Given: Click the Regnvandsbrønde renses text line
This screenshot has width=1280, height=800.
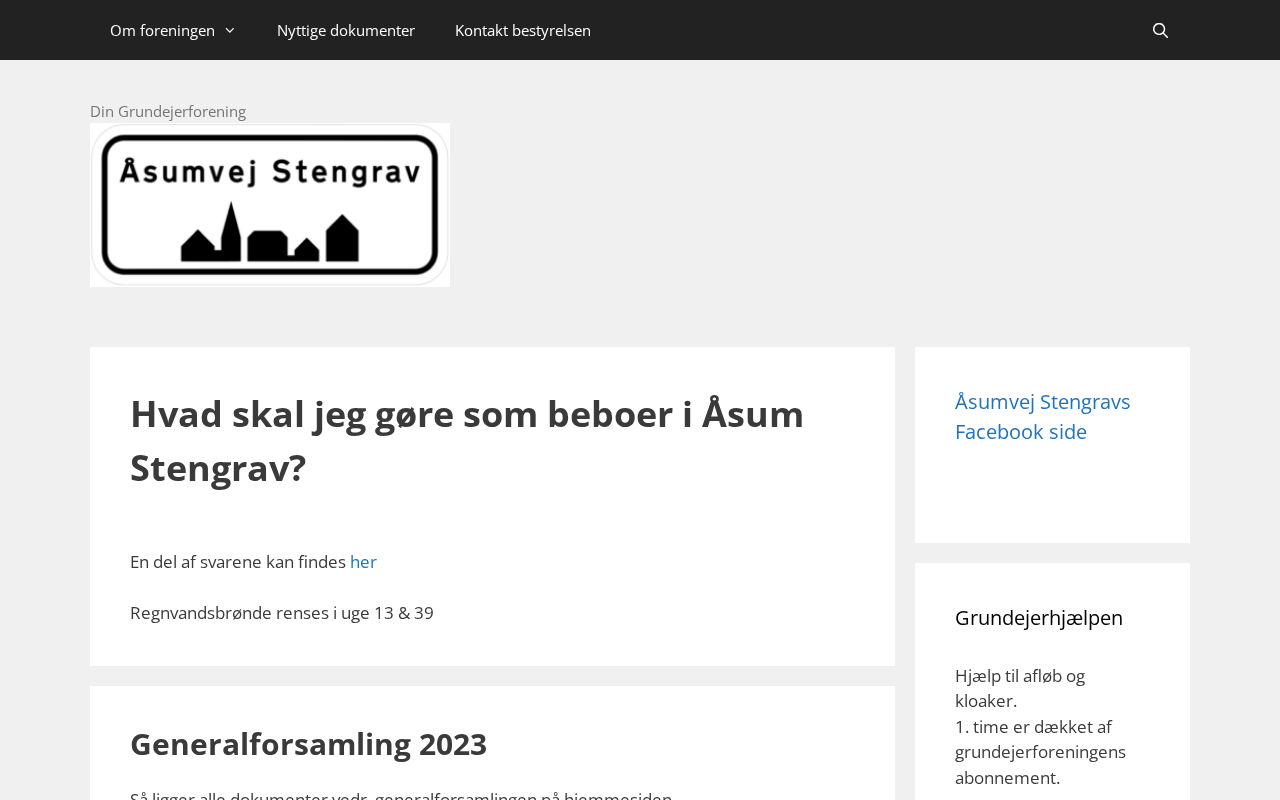Looking at the screenshot, I should pyautogui.click(x=282, y=613).
